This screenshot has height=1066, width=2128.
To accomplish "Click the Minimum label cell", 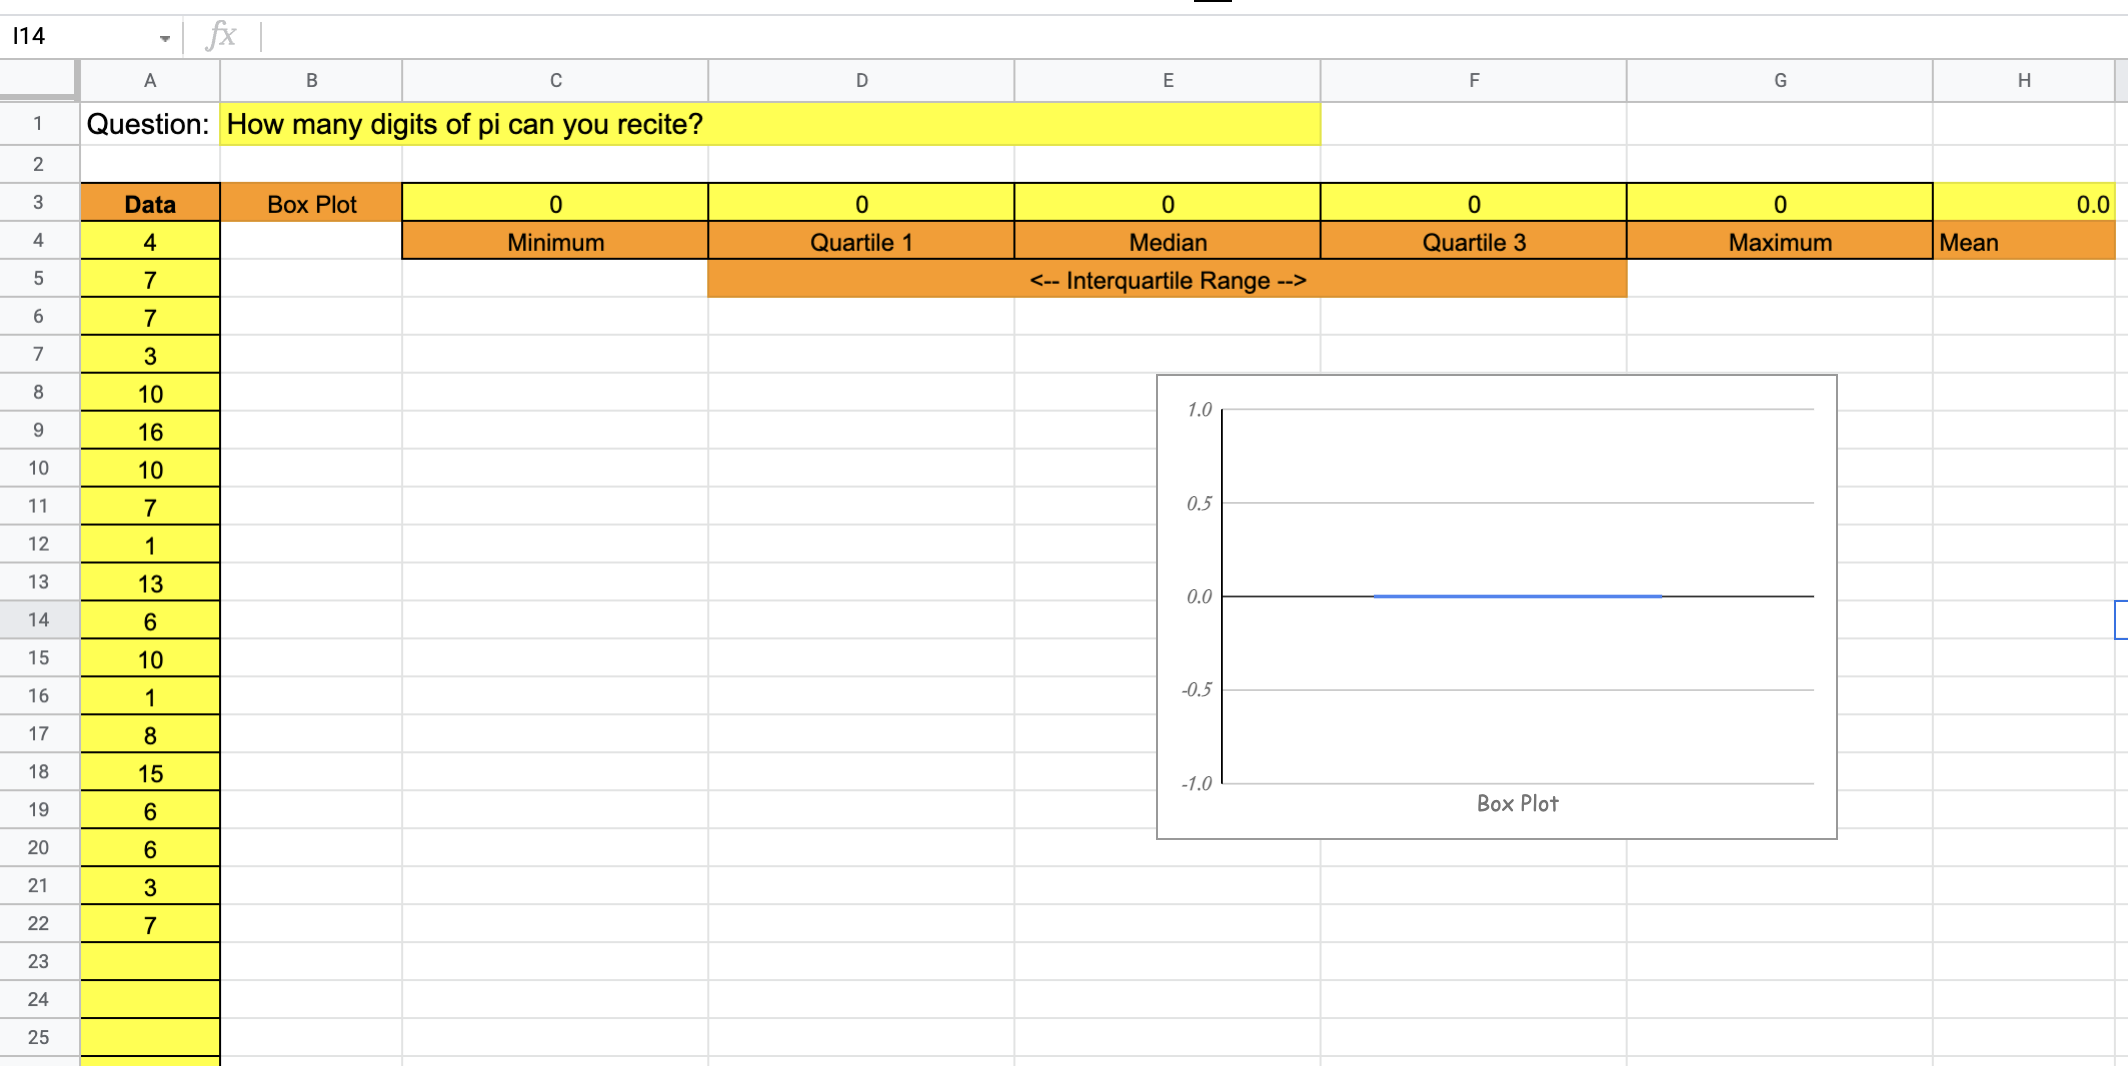I will tap(555, 242).
